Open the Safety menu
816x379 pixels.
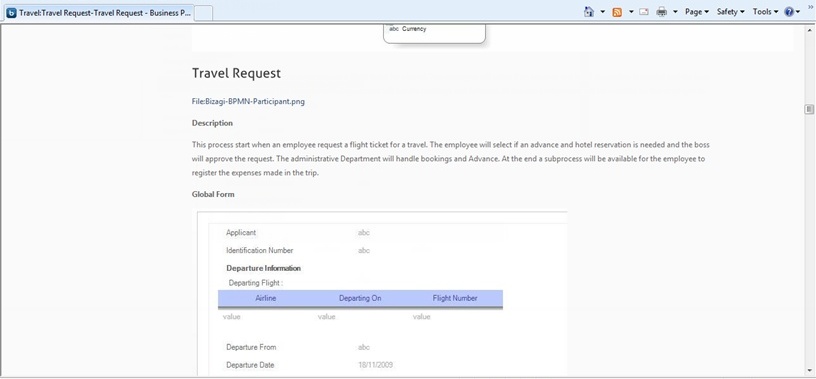click(731, 11)
